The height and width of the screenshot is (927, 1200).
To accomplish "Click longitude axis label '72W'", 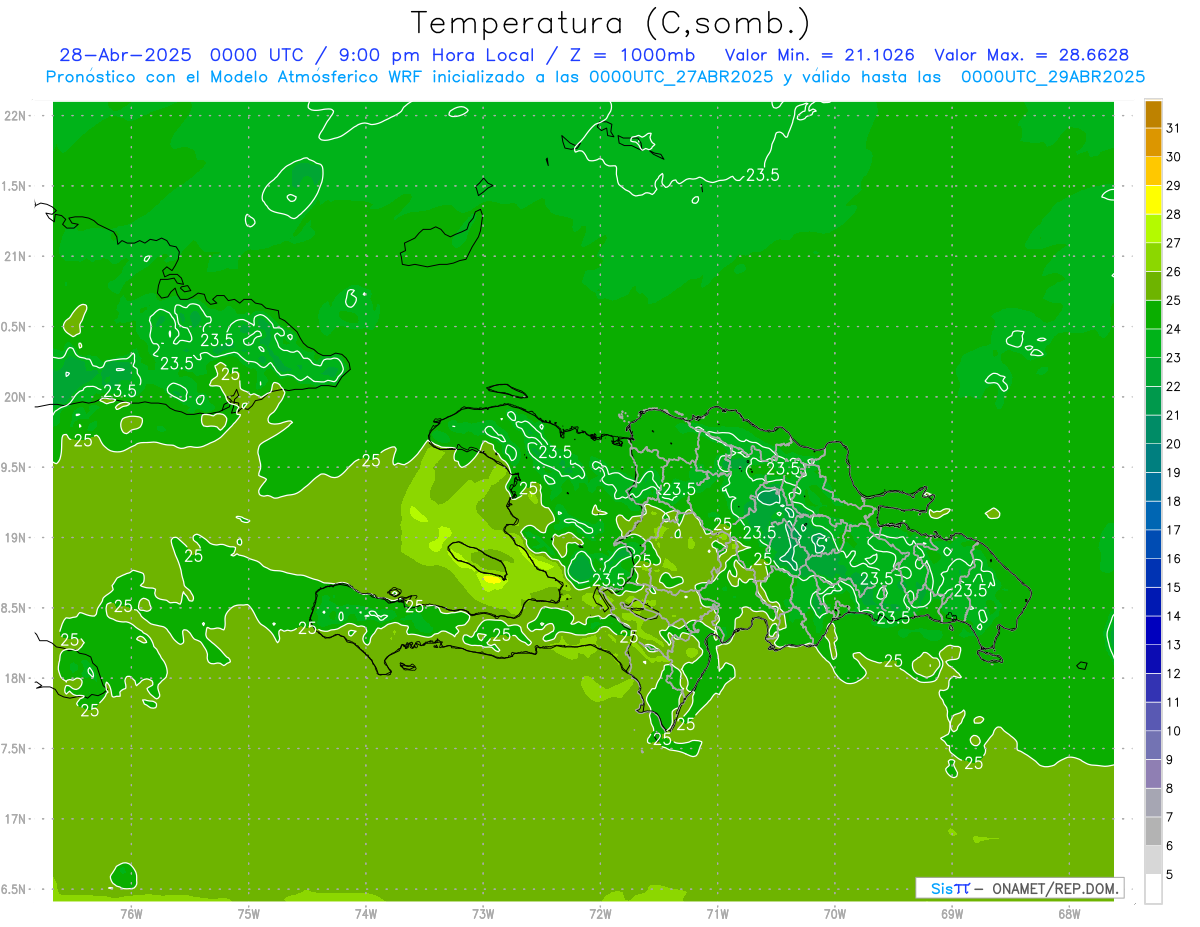I will [x=600, y=914].
